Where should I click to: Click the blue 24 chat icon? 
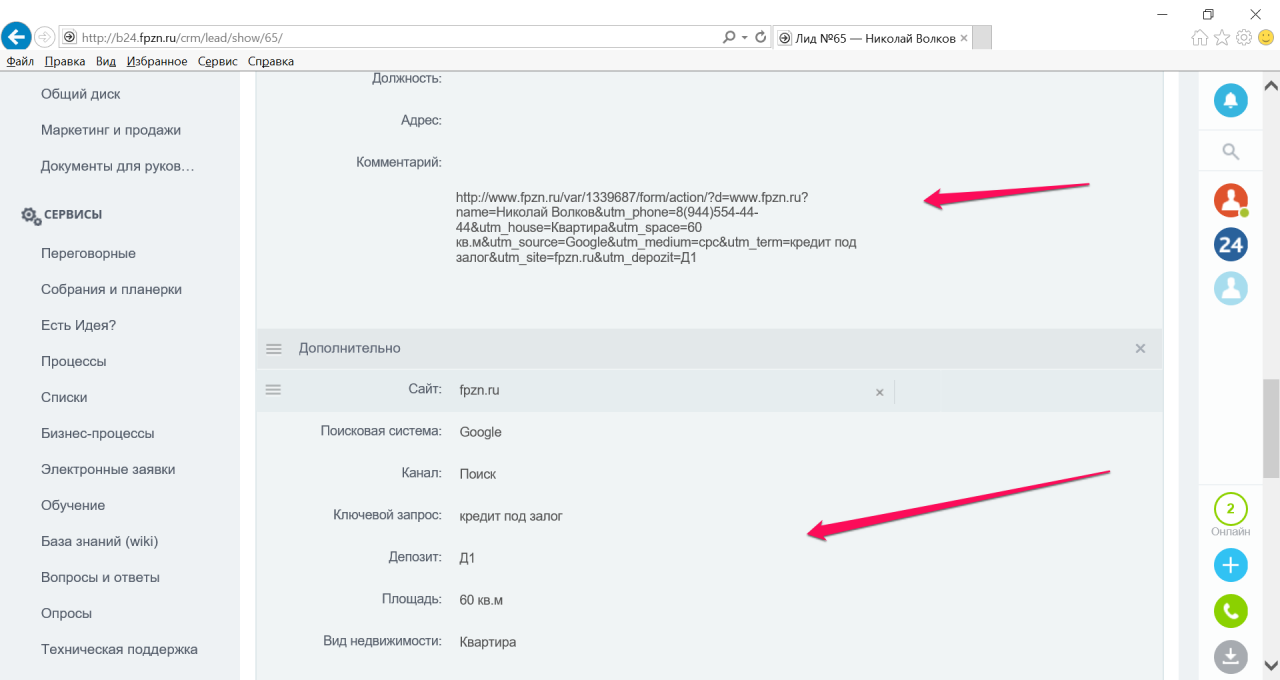click(x=1231, y=244)
